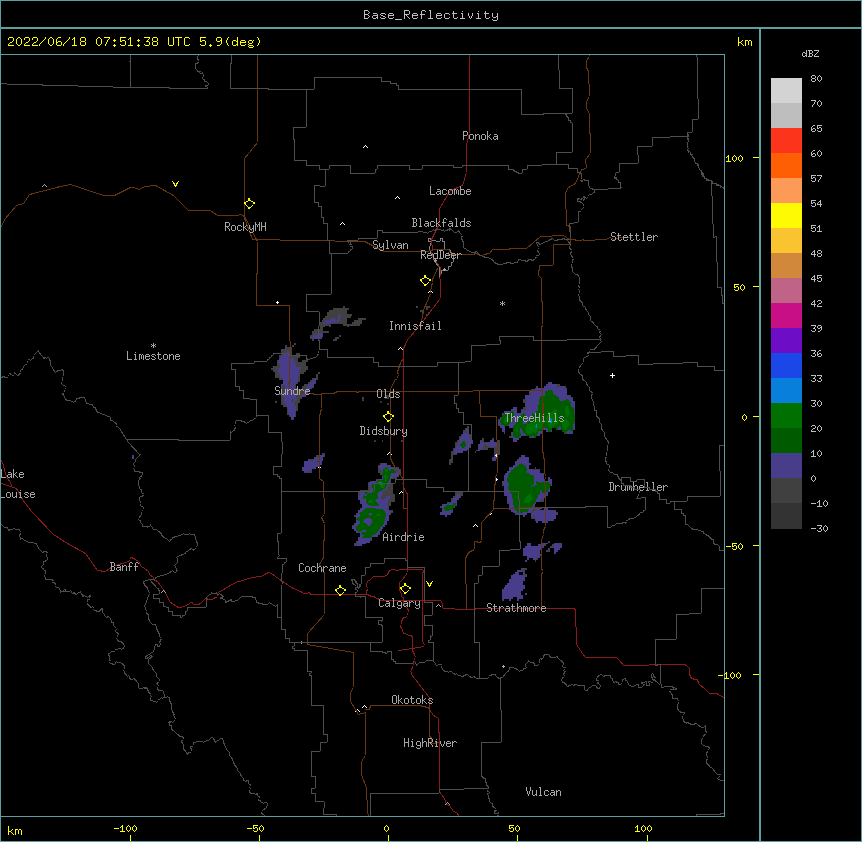Click the Base_Reflectivity title text

click(x=431, y=15)
